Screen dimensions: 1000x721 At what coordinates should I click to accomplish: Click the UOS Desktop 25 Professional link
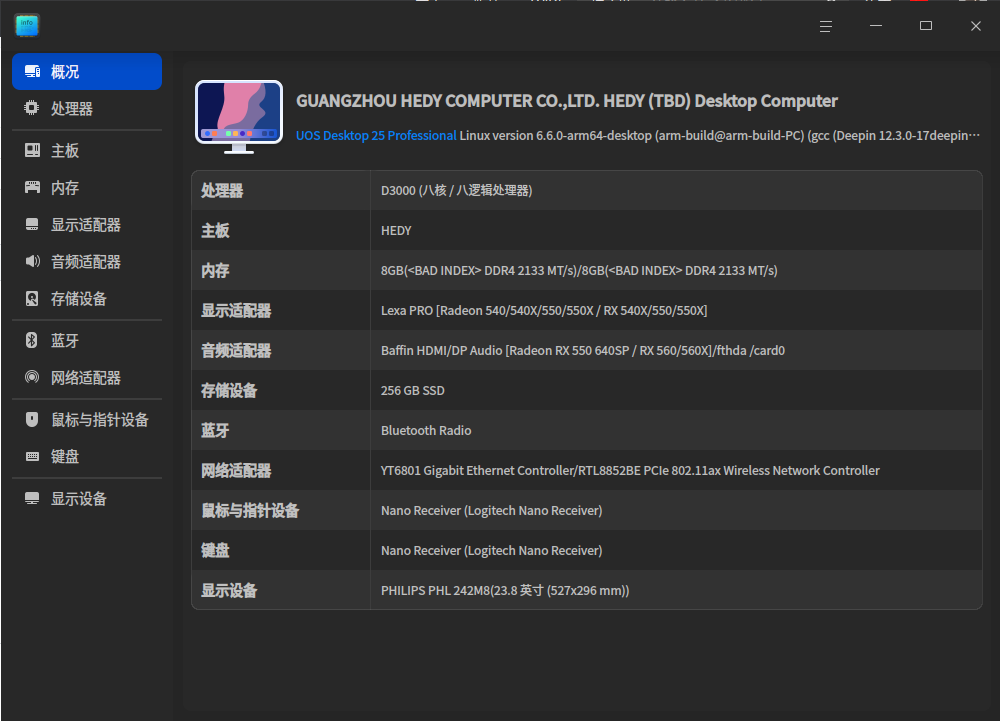(x=376, y=136)
